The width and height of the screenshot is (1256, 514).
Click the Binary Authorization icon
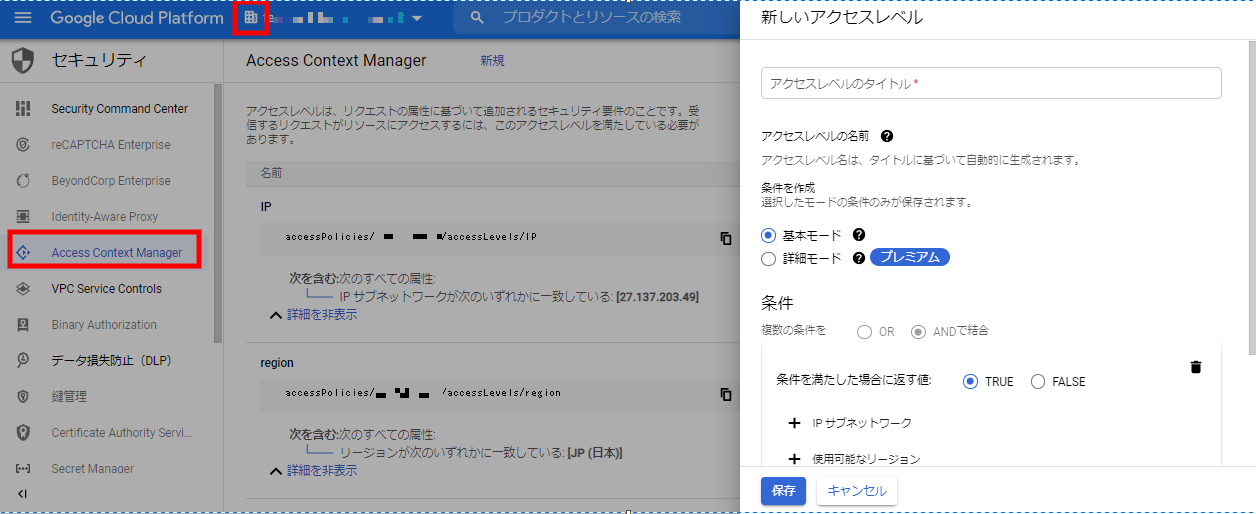tap(23, 325)
